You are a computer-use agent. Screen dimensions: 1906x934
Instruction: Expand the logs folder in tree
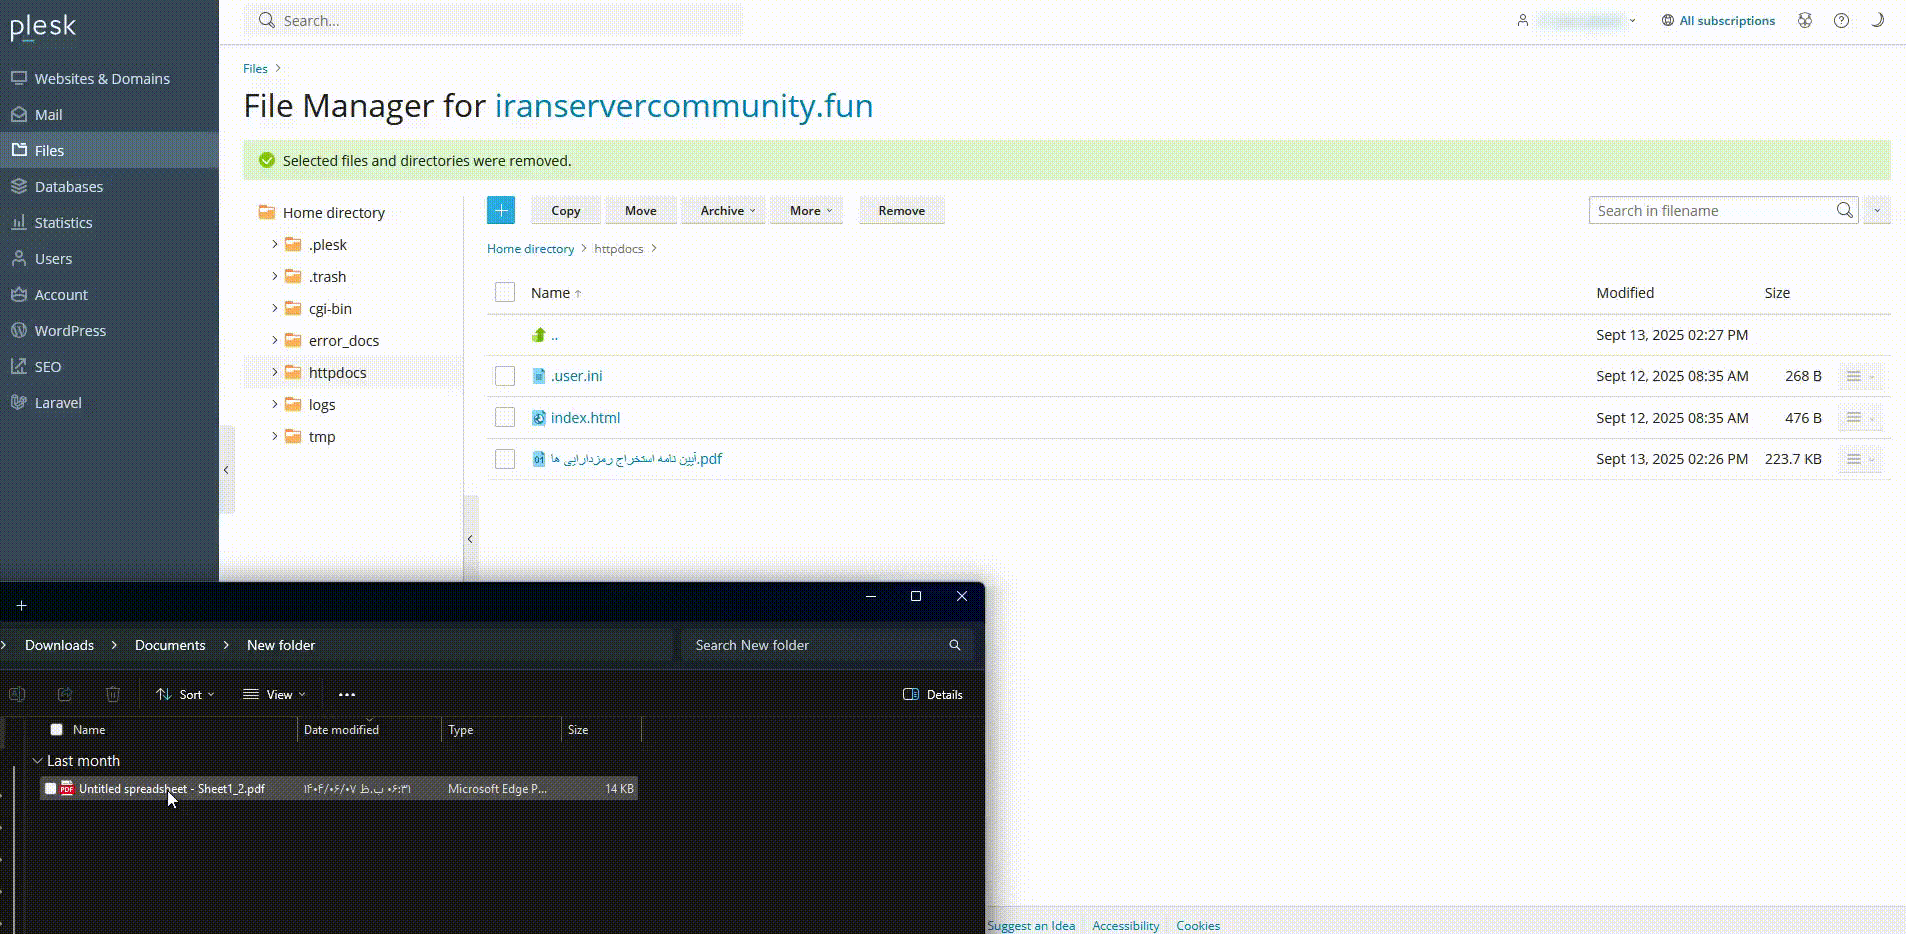pyautogui.click(x=275, y=404)
